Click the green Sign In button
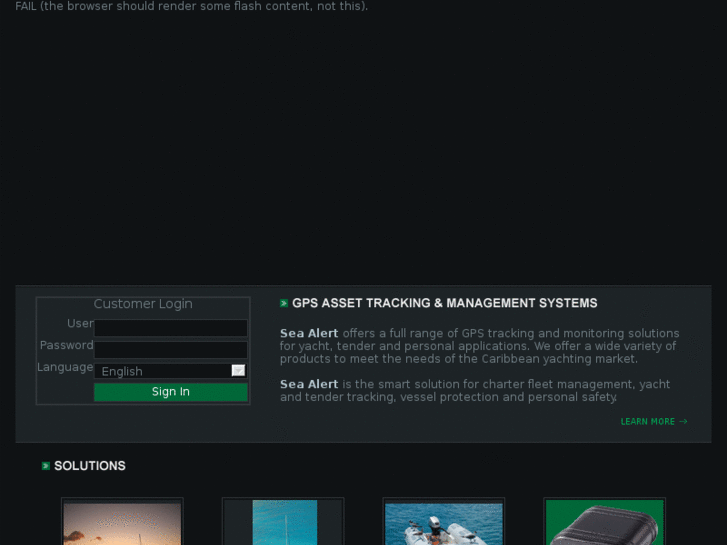Screen dimensions: 727x545 pos(171,392)
